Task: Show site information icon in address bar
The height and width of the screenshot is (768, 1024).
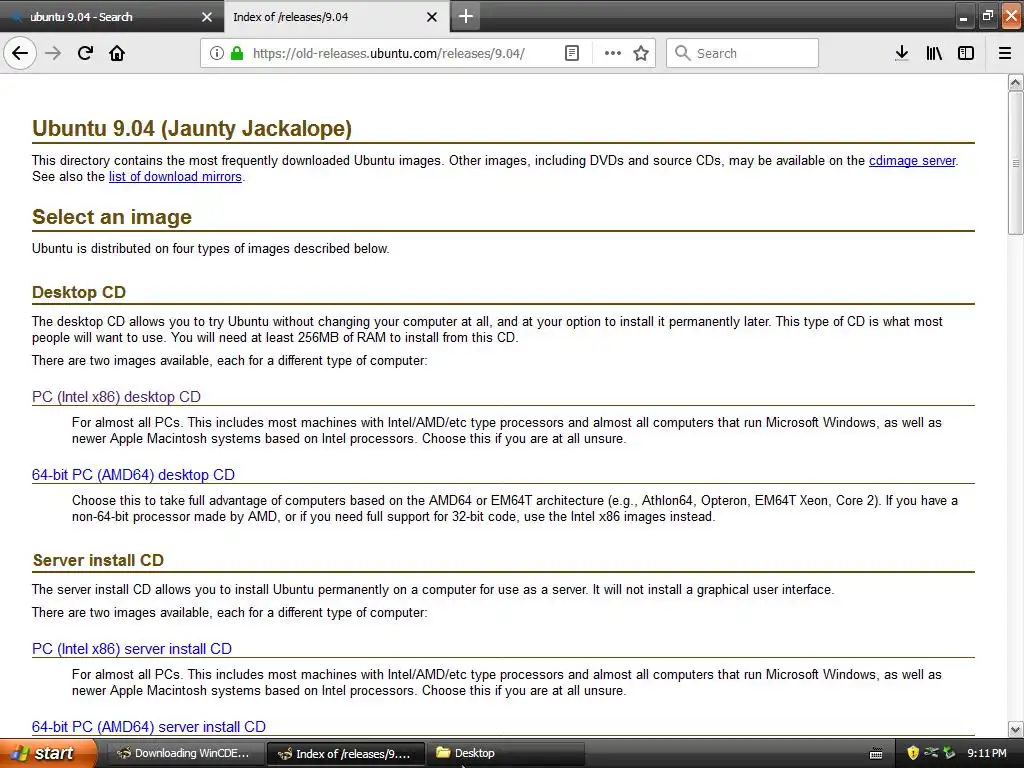Action: [217, 53]
